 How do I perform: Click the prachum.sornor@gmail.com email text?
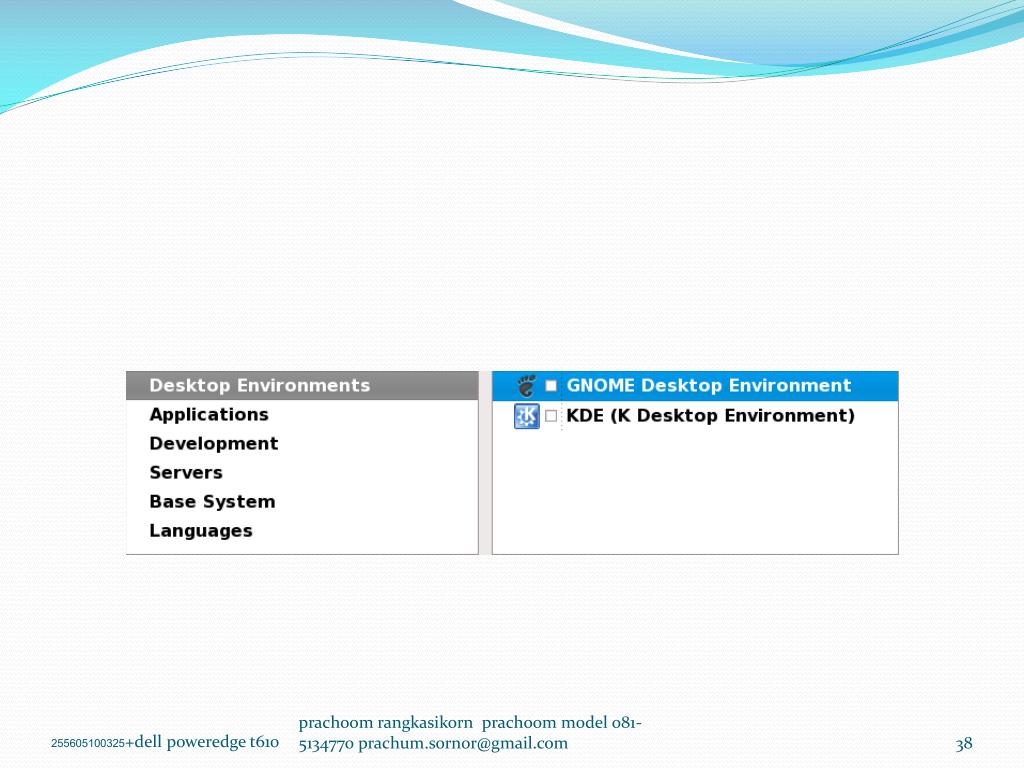tap(463, 743)
